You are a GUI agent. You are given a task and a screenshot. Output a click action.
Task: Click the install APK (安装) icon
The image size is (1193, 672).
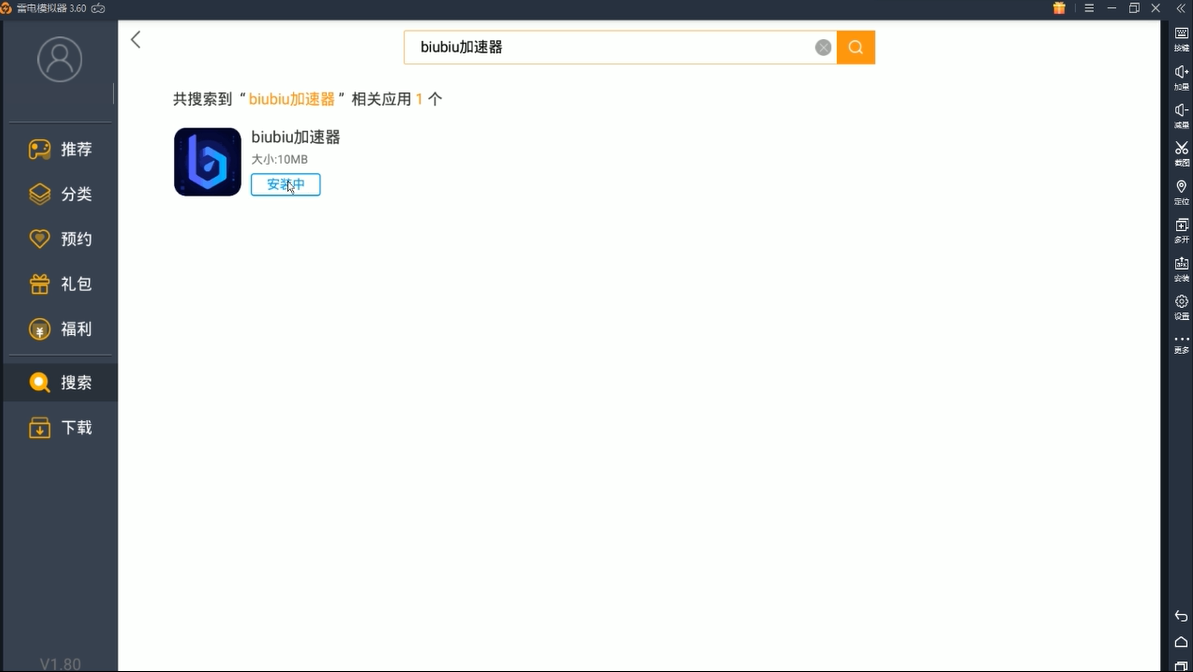tap(1181, 267)
